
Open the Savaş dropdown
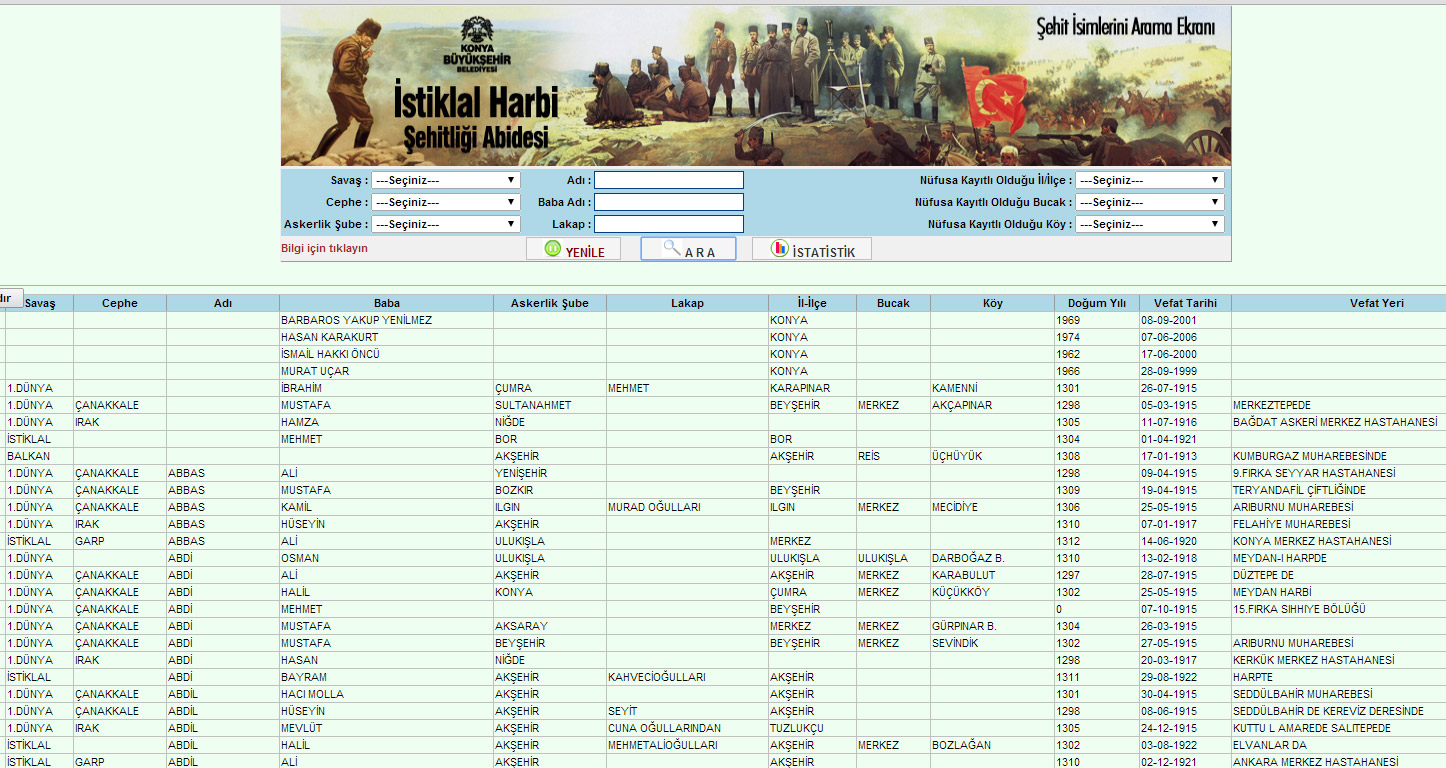[446, 180]
